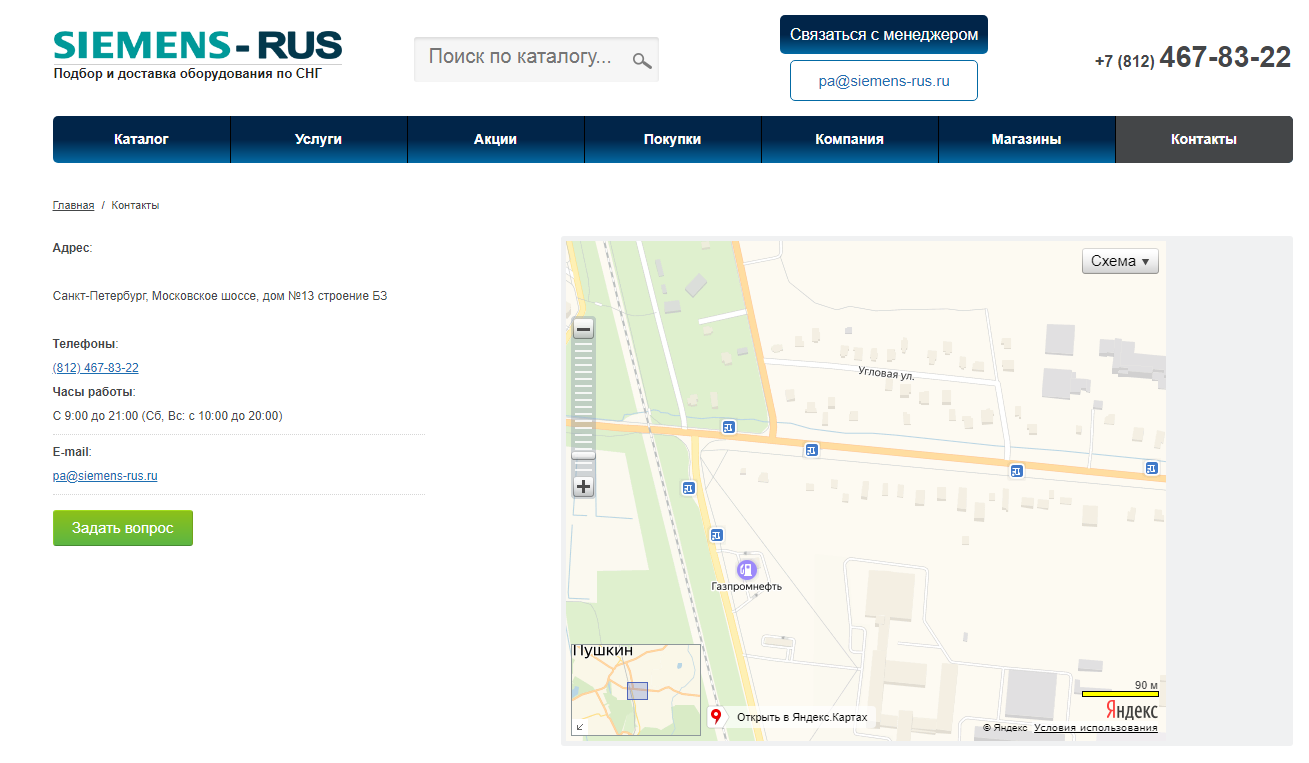The width and height of the screenshot is (1309, 763).
Task: Click the red Yandex pin icon
Action: (x=716, y=717)
